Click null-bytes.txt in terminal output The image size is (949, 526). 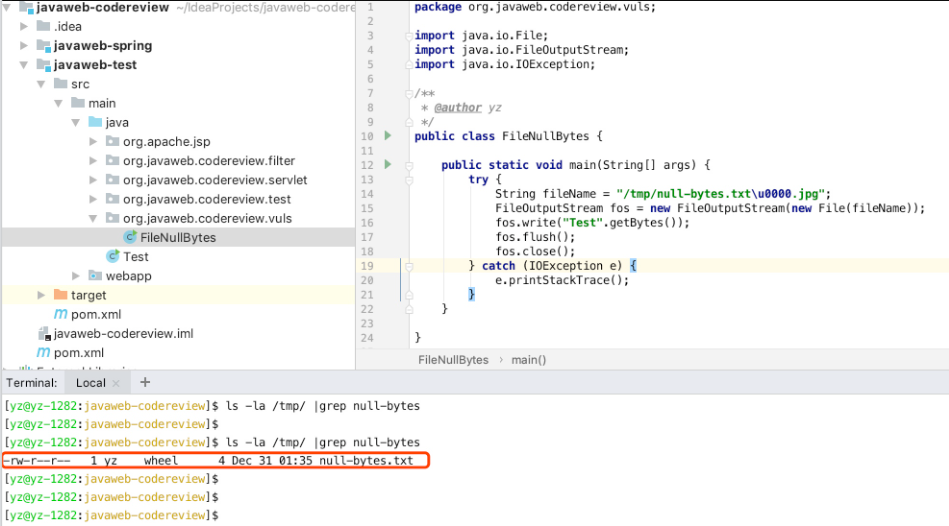366,461
